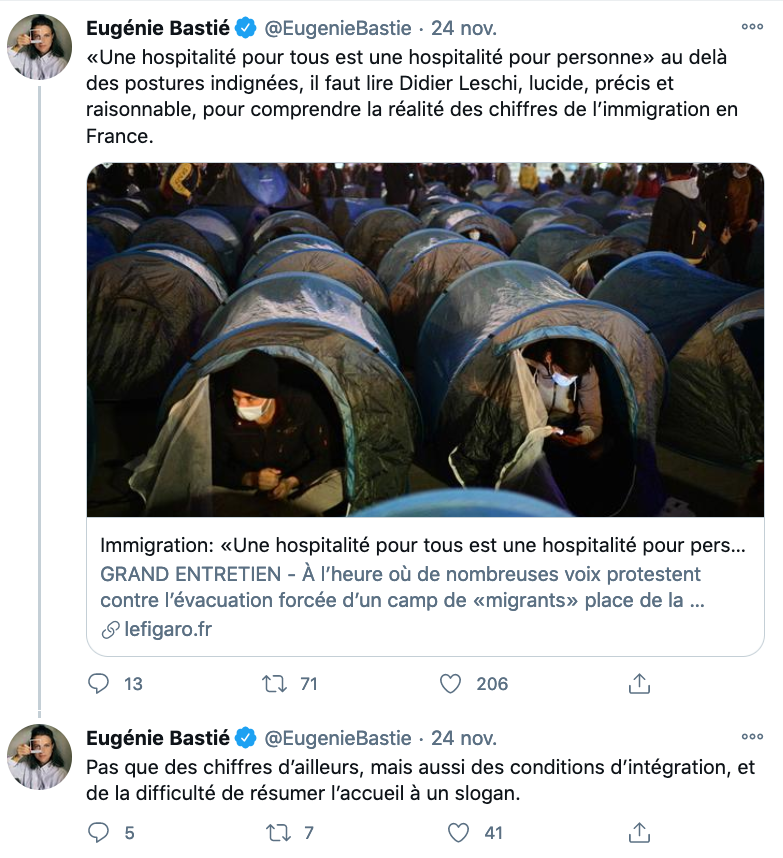Click @EugenieBastie handle on second tweet
Viewport: 783px width, 858px height.
click(338, 738)
